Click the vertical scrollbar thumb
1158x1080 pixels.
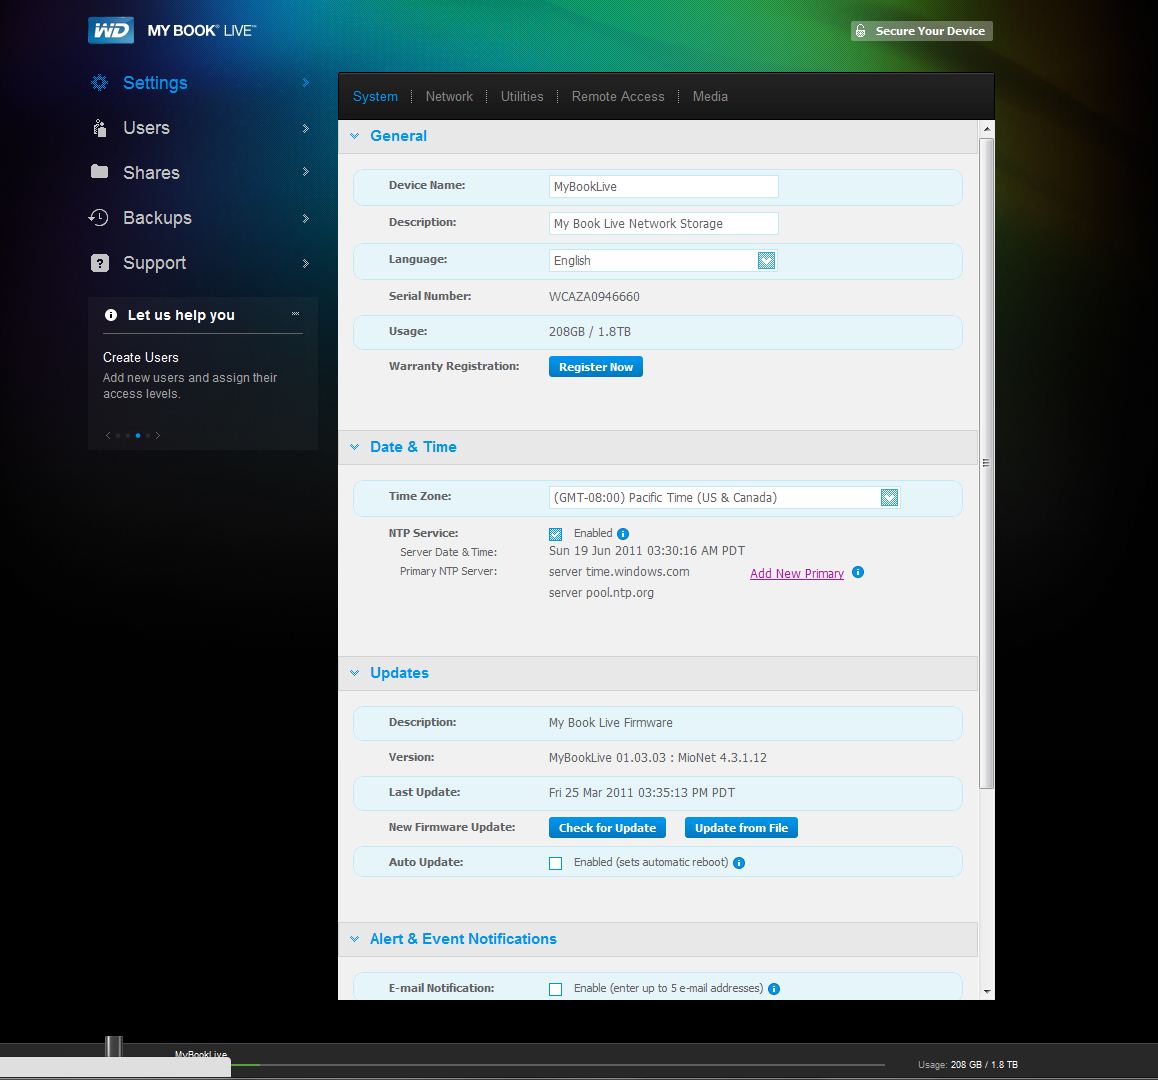[x=987, y=463]
